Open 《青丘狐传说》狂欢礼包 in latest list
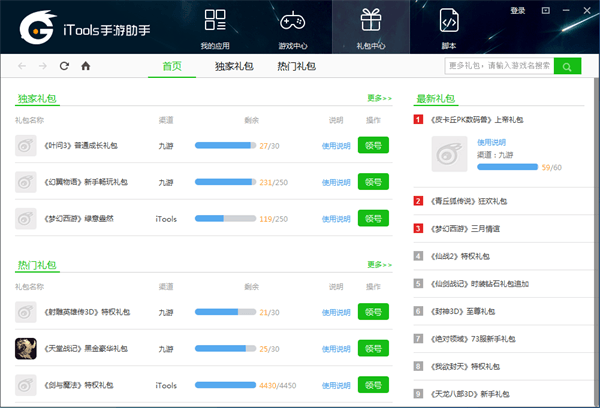The width and height of the screenshot is (600, 408). (x=472, y=201)
